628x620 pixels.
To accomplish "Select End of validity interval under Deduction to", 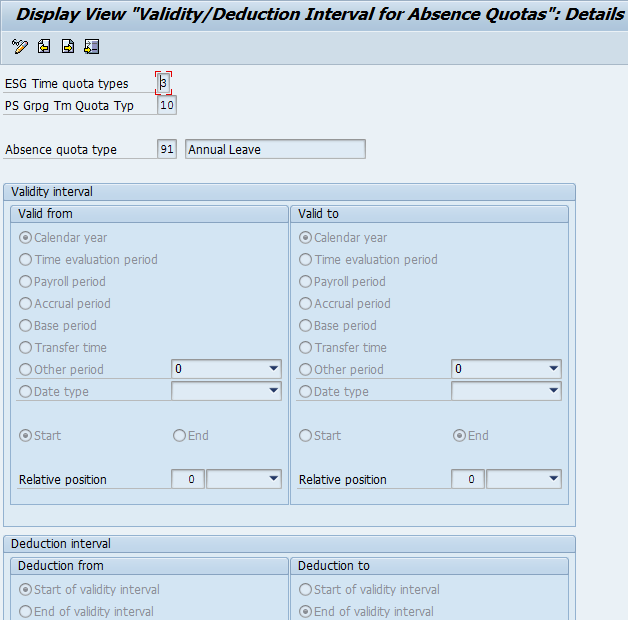I will (306, 612).
